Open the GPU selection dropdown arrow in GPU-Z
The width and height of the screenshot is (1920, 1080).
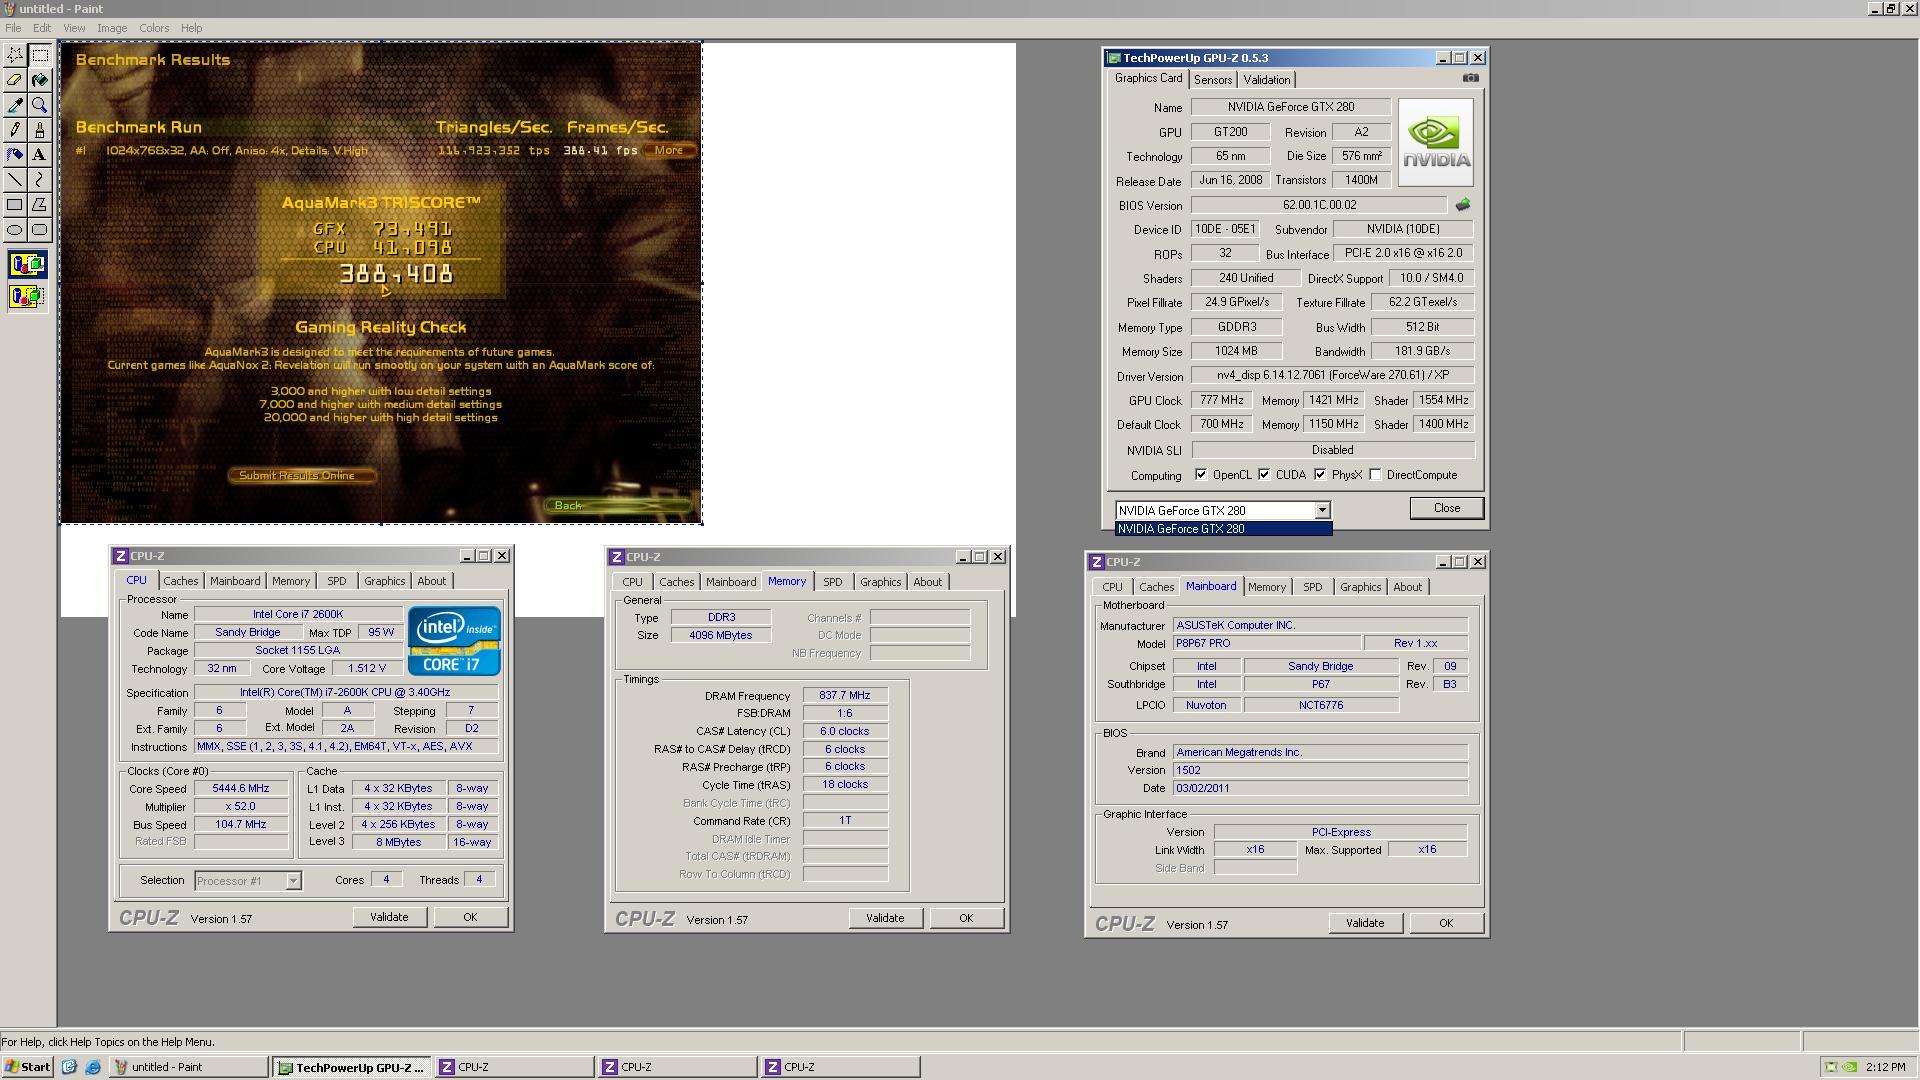click(1322, 511)
